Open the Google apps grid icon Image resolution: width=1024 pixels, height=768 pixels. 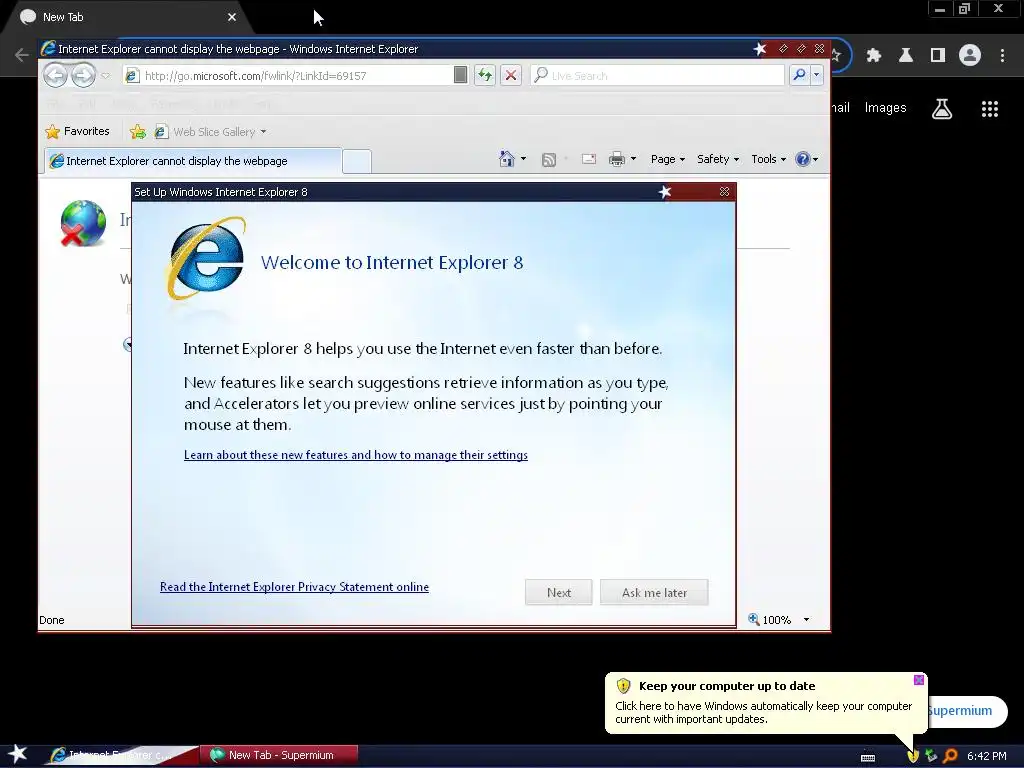[990, 109]
